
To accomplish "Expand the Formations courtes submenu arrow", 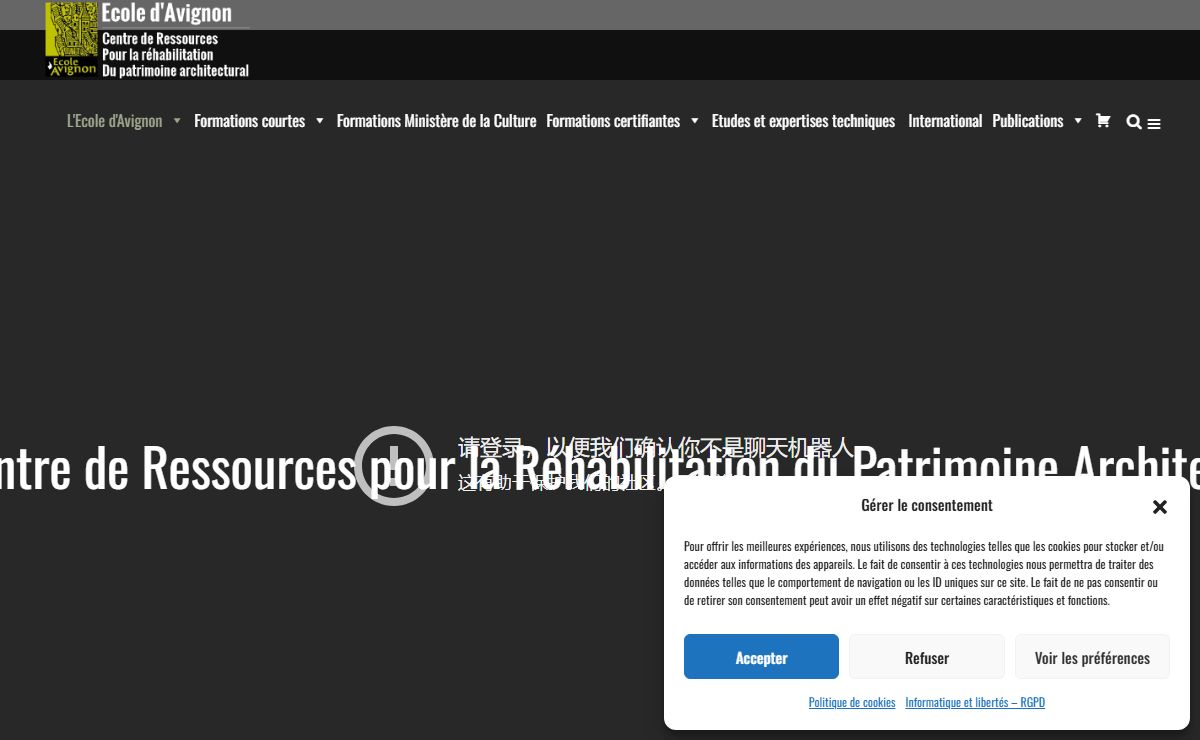I will click(x=320, y=121).
